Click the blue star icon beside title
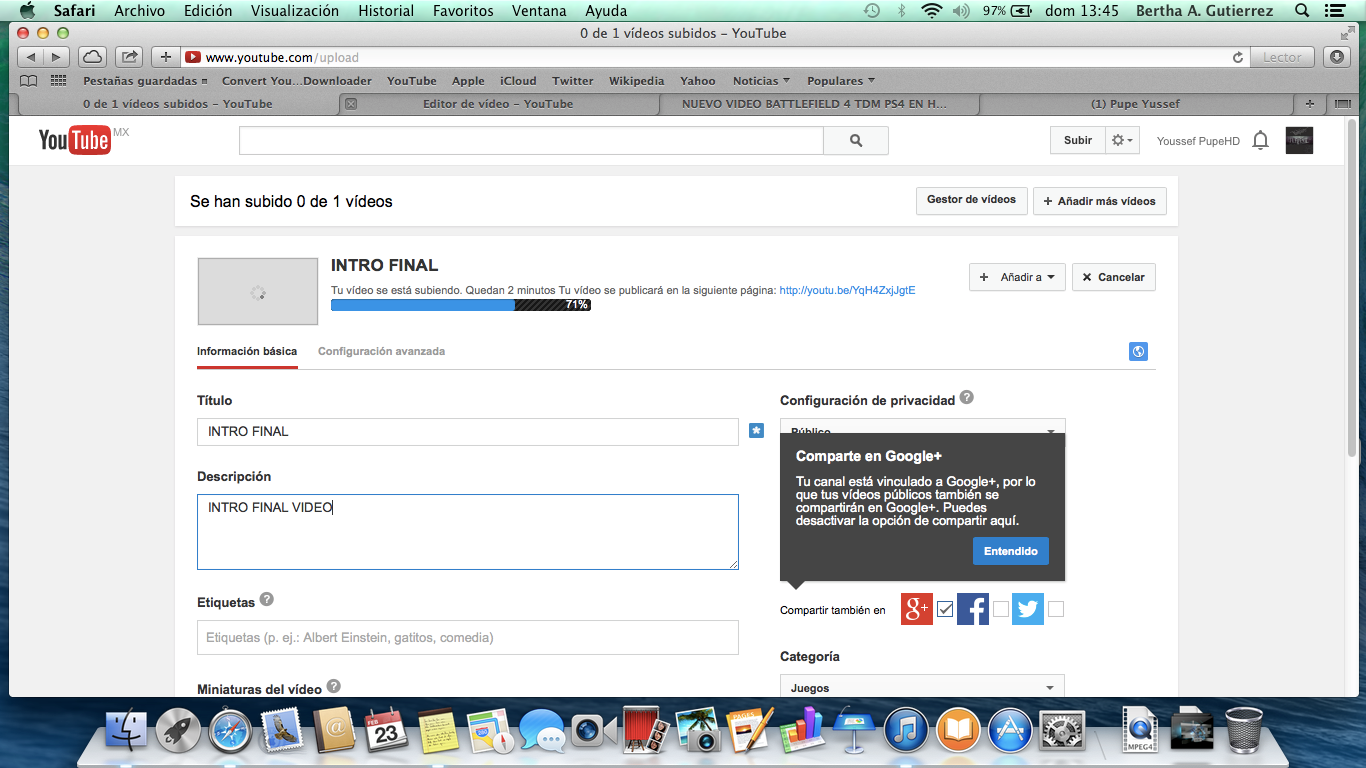This screenshot has width=1366, height=768. coord(757,431)
